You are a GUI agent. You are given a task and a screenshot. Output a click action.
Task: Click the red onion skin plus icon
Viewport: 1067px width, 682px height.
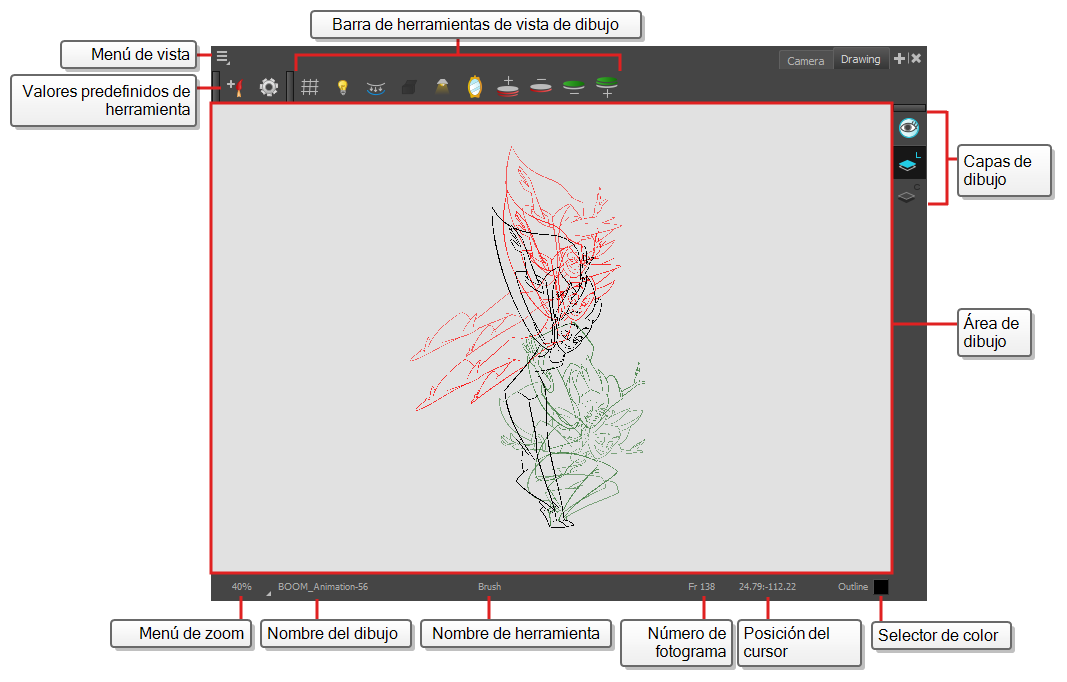tap(508, 87)
